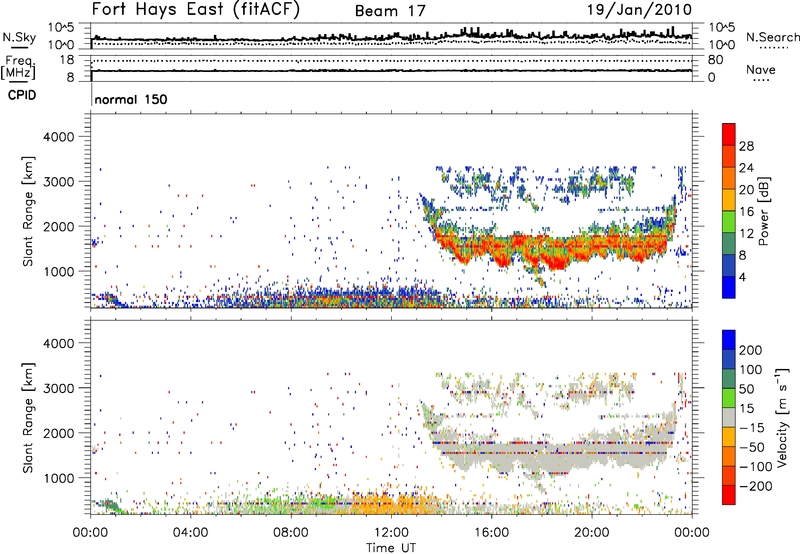Pick the blue top segment of Velocity colorbar
This screenshot has width=800, height=554.
click(x=729, y=340)
